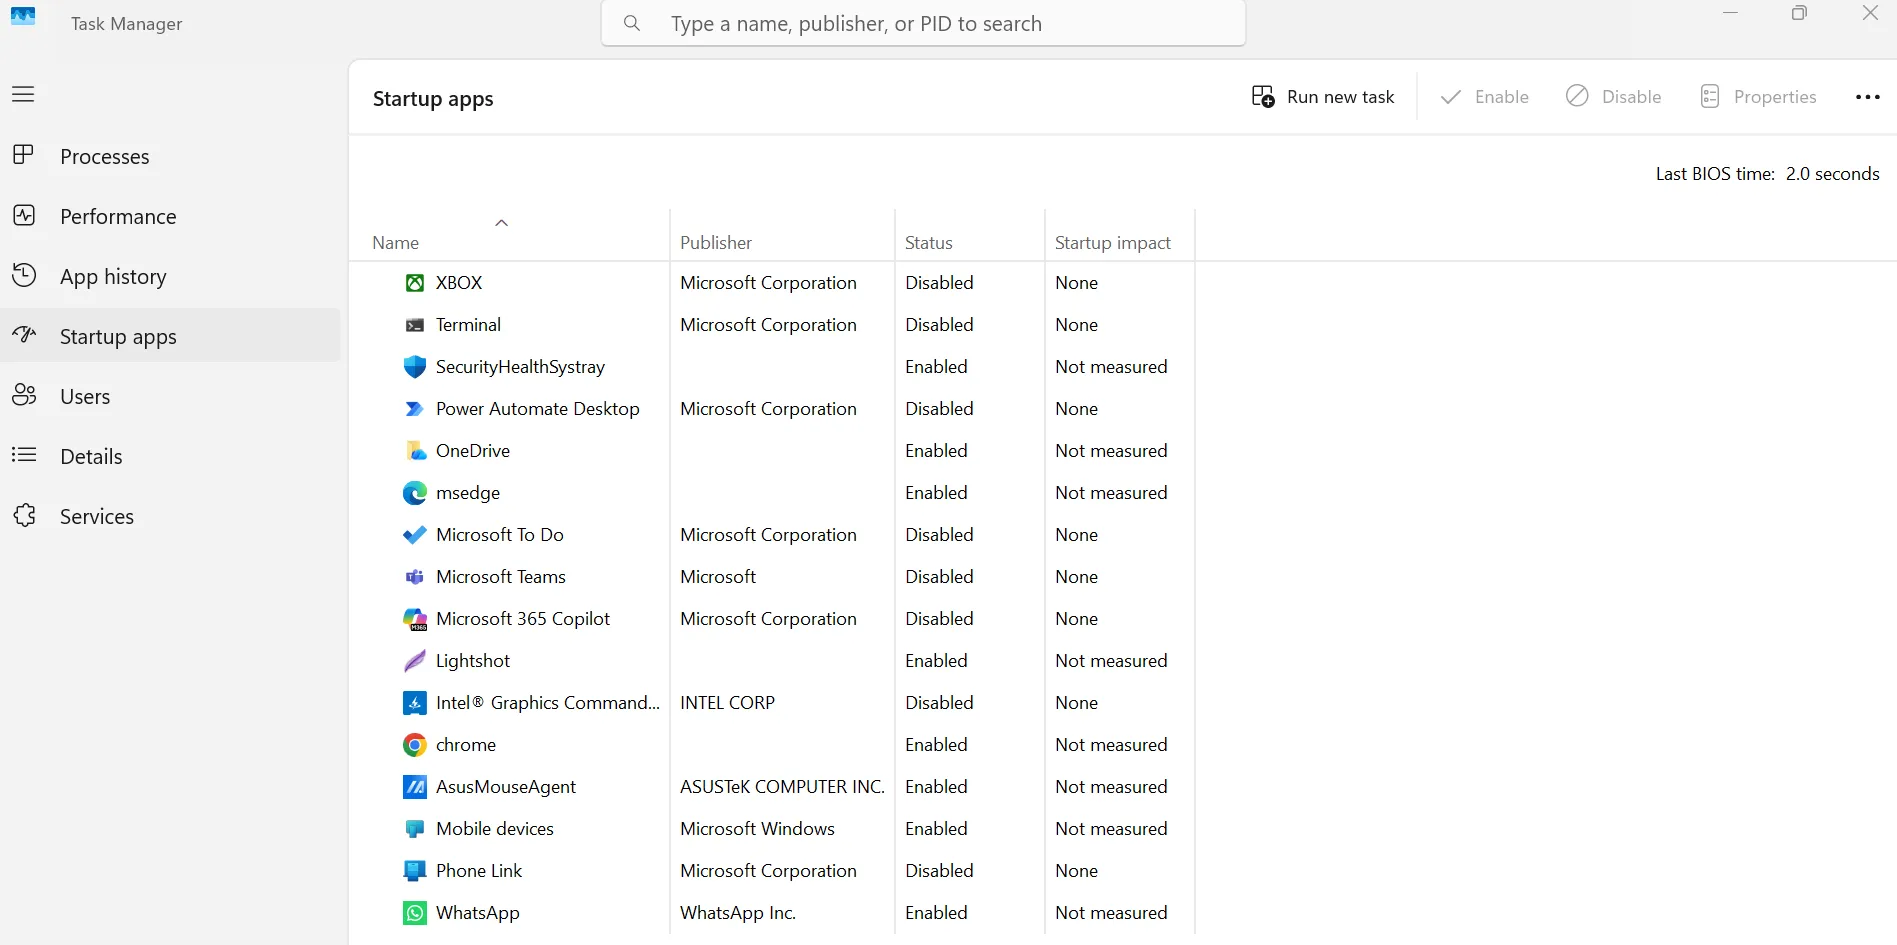Viewport: 1897px width, 945px height.
Task: Click the Microsoft Teams icon
Action: (415, 577)
